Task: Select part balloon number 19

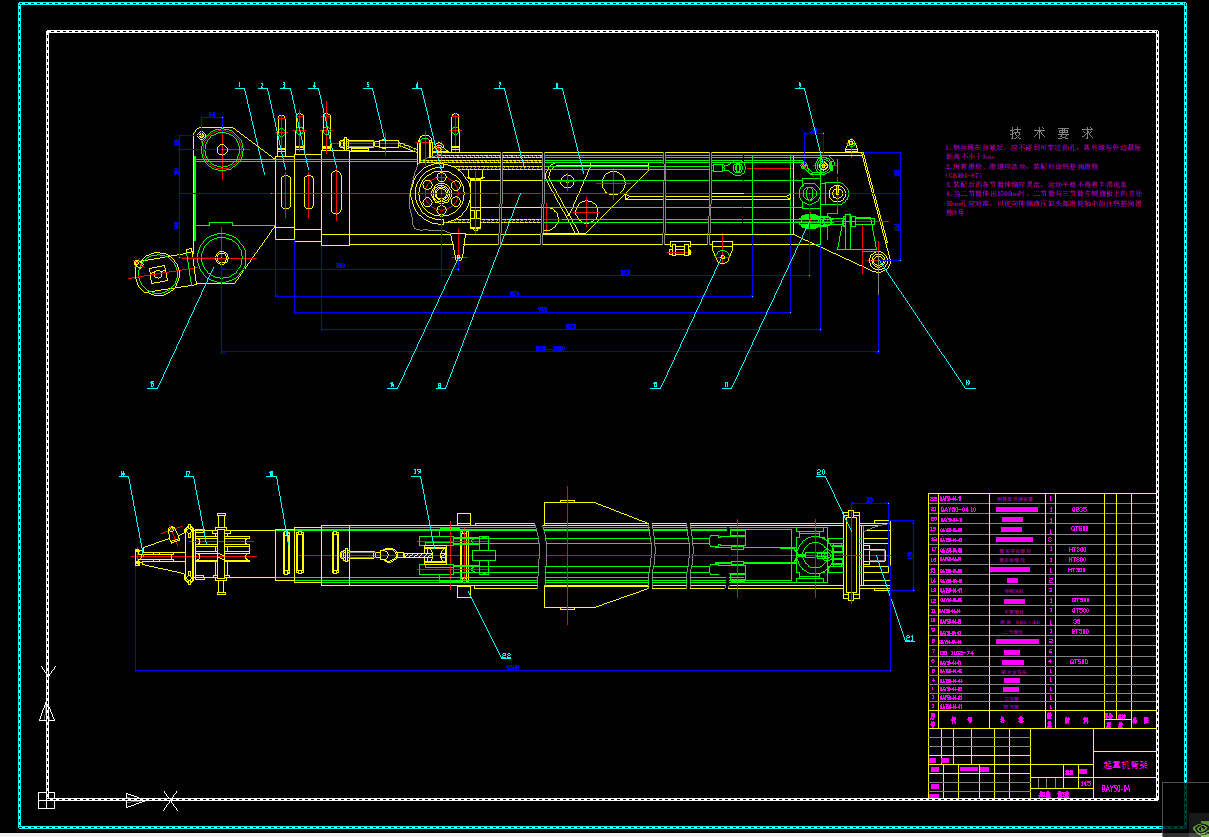Action: tap(417, 471)
